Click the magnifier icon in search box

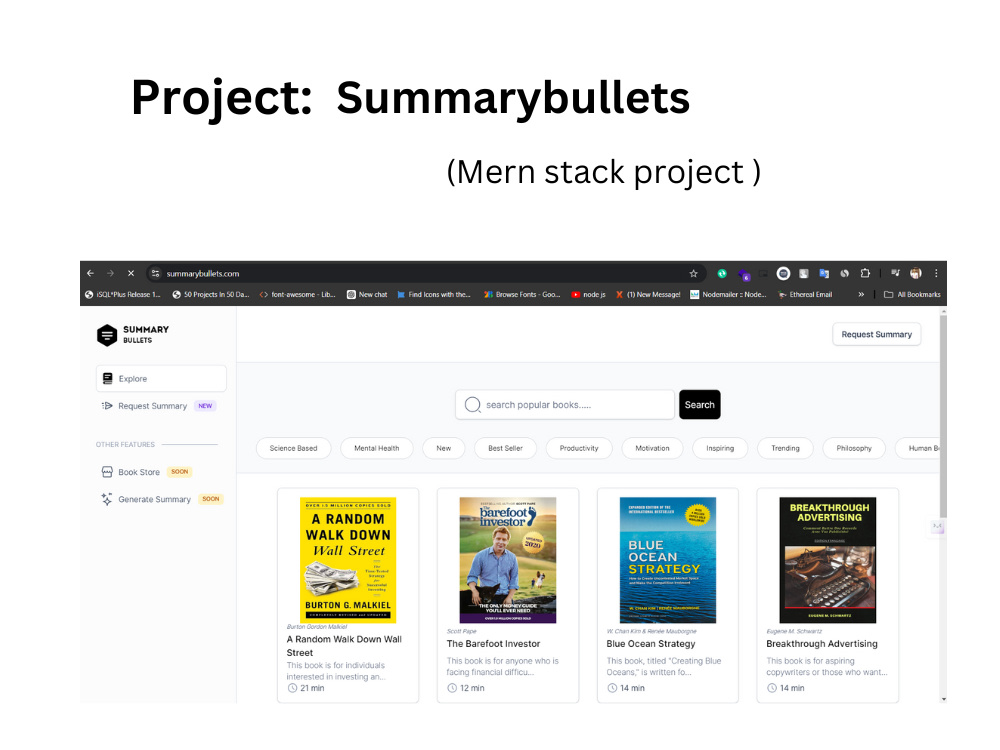[472, 404]
